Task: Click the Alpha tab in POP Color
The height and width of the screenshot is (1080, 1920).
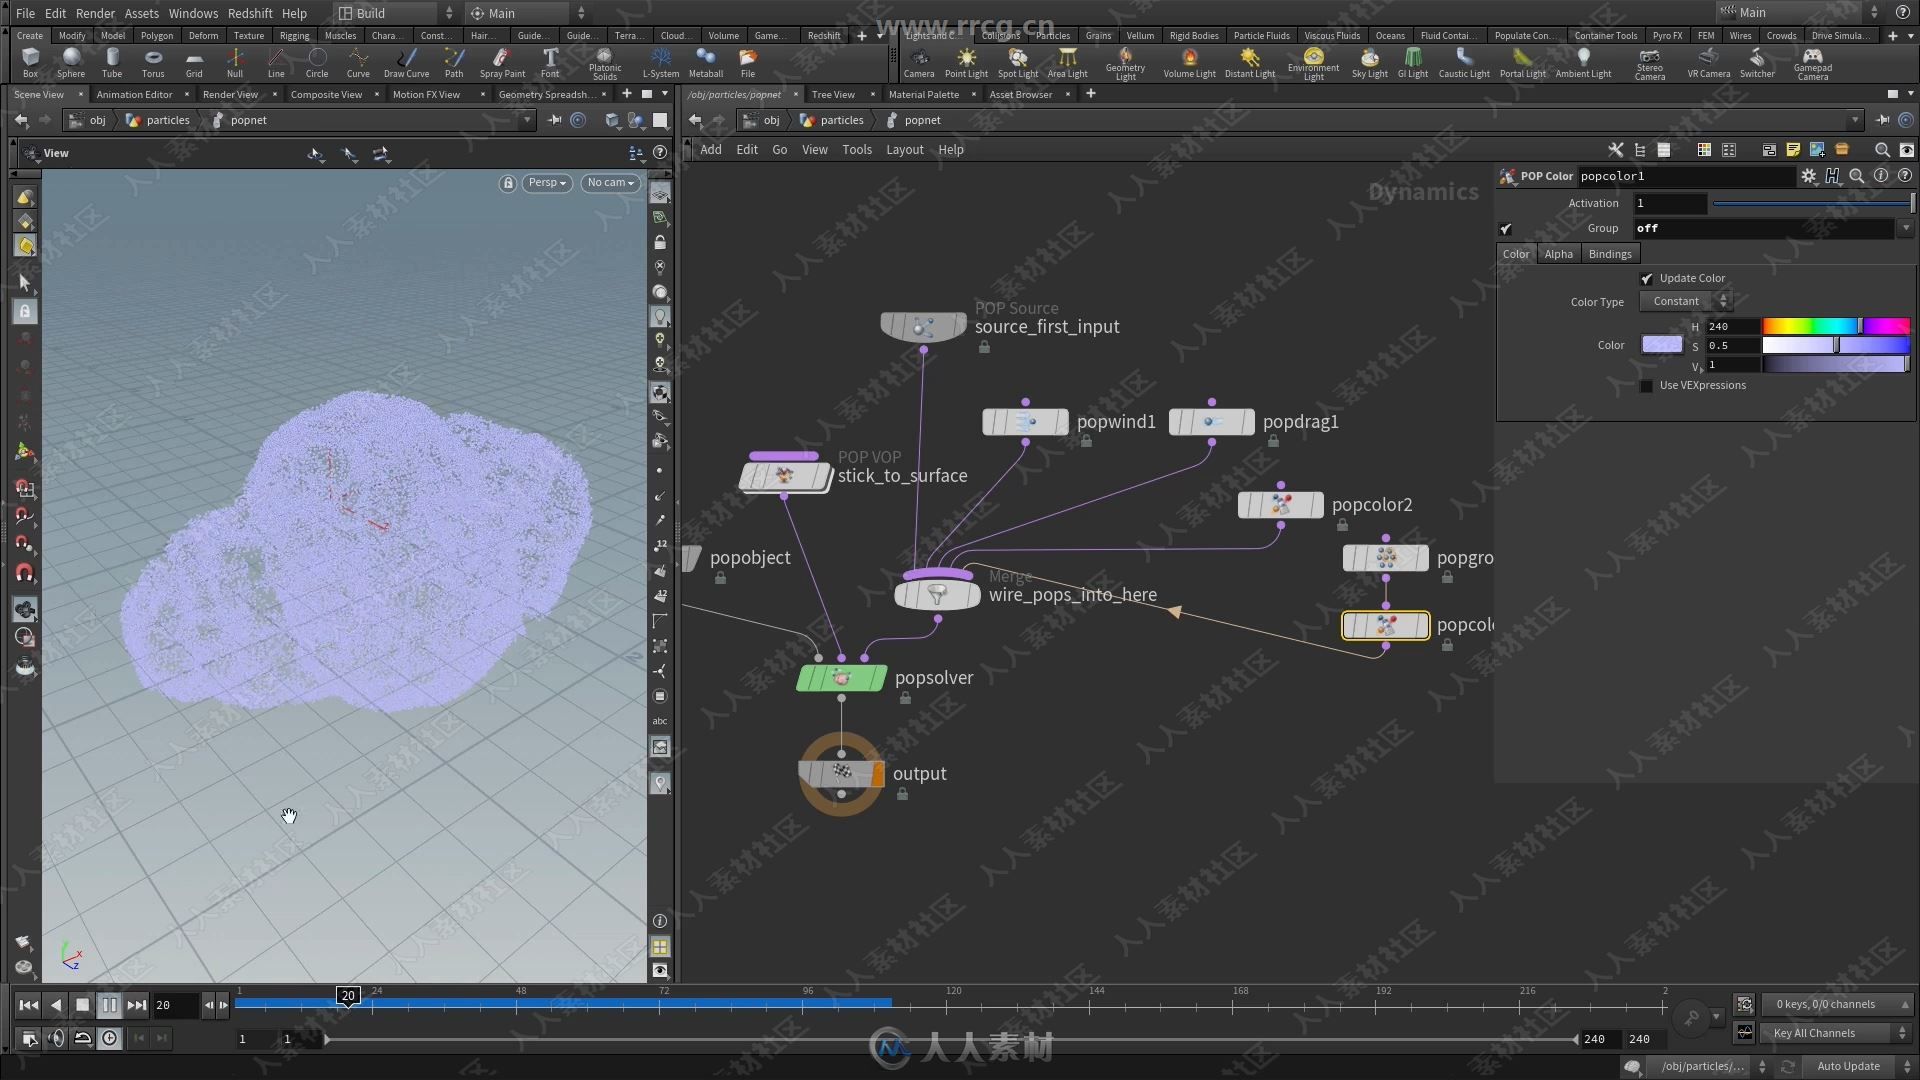Action: click(x=1557, y=253)
